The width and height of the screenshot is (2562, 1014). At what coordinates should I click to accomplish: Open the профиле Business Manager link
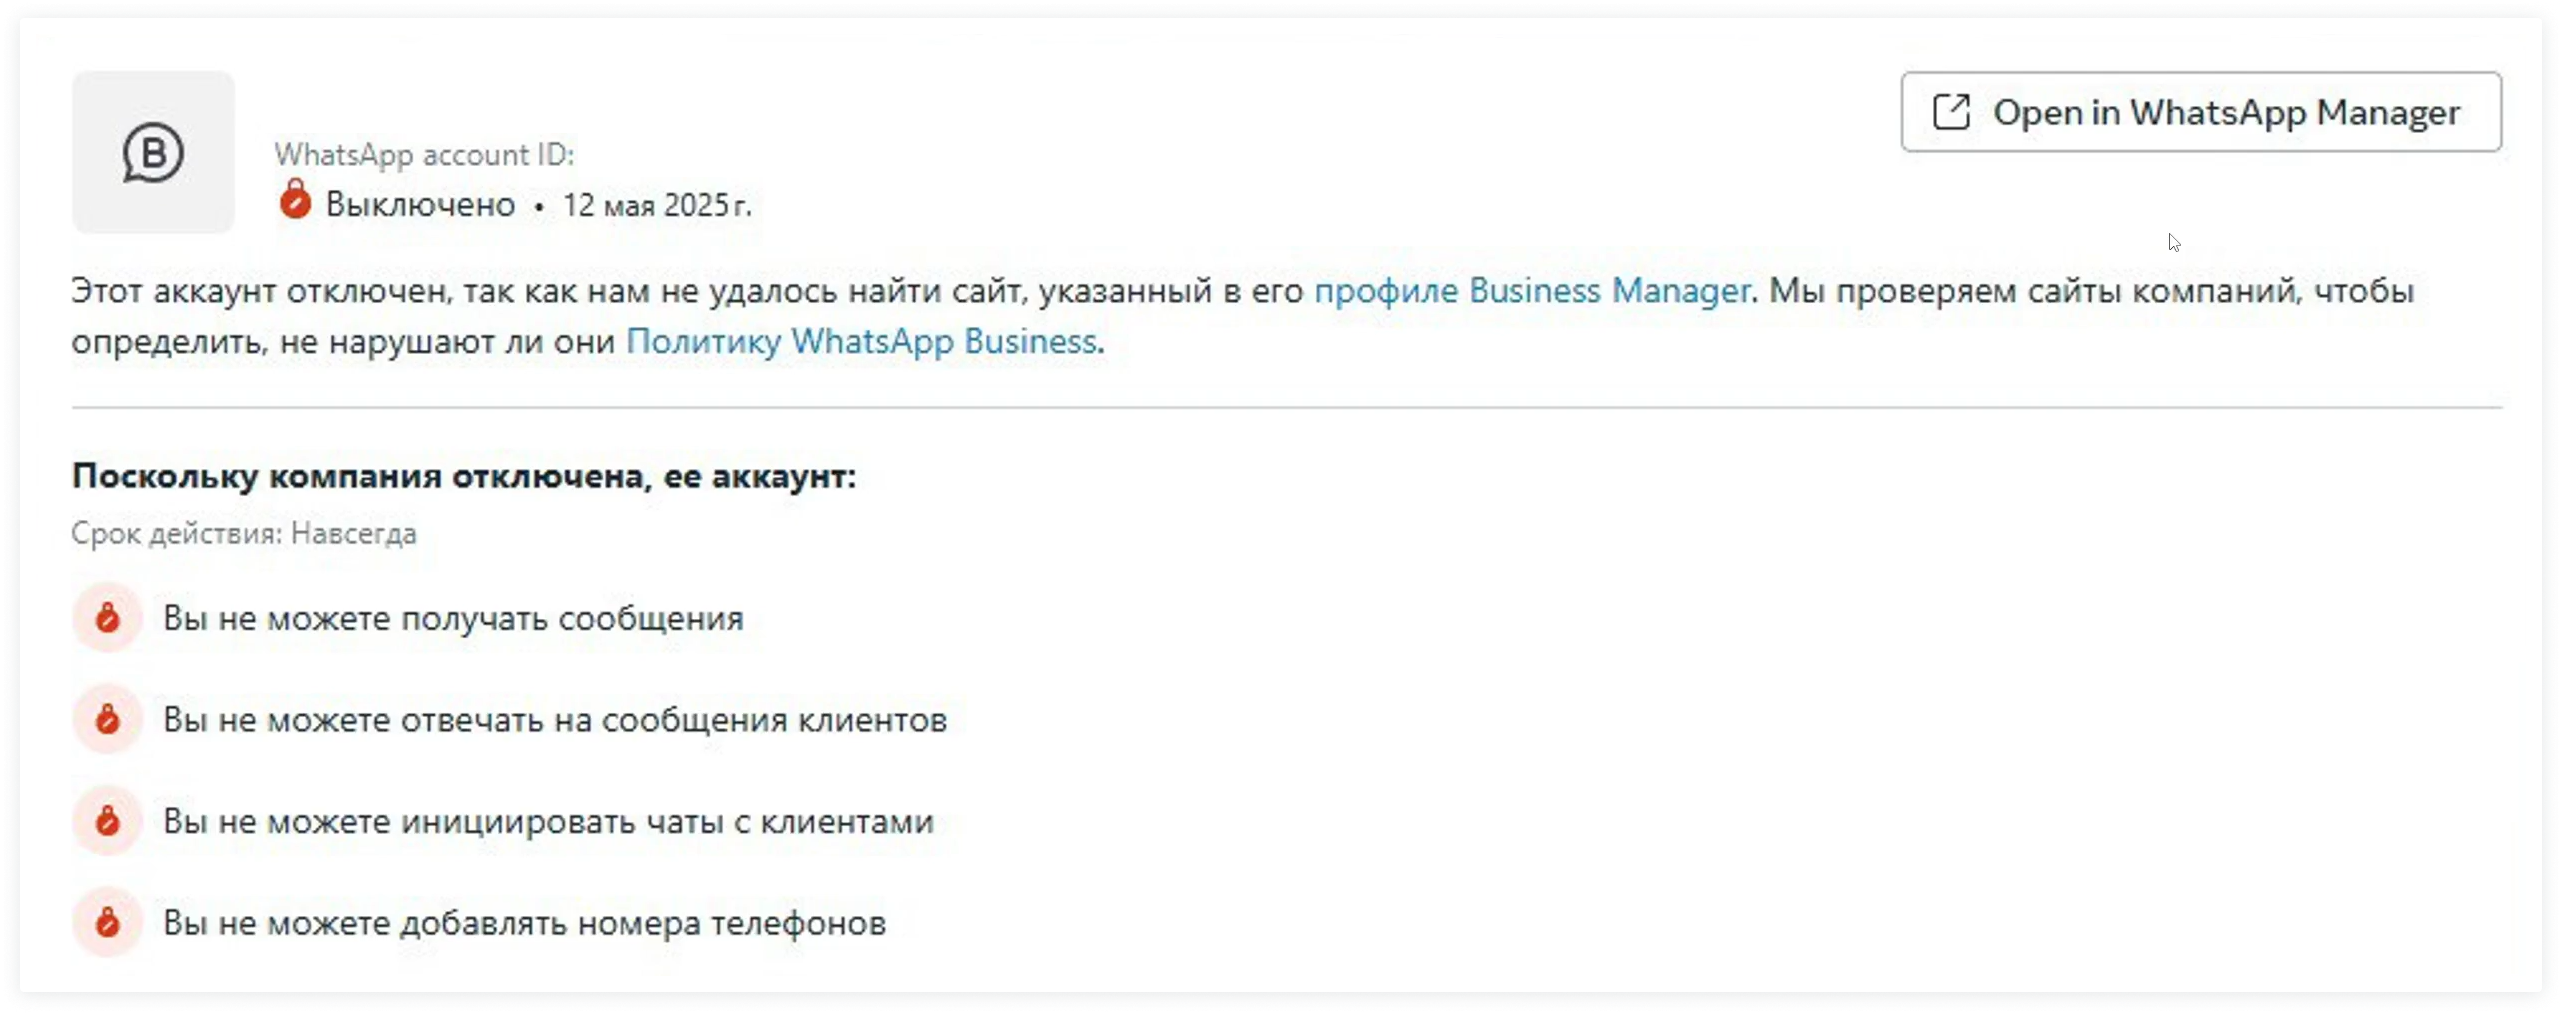[x=1531, y=291]
